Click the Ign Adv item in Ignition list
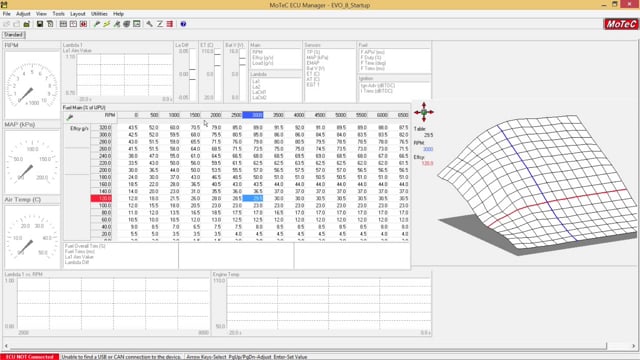This screenshot has height=360, width=640. [378, 86]
